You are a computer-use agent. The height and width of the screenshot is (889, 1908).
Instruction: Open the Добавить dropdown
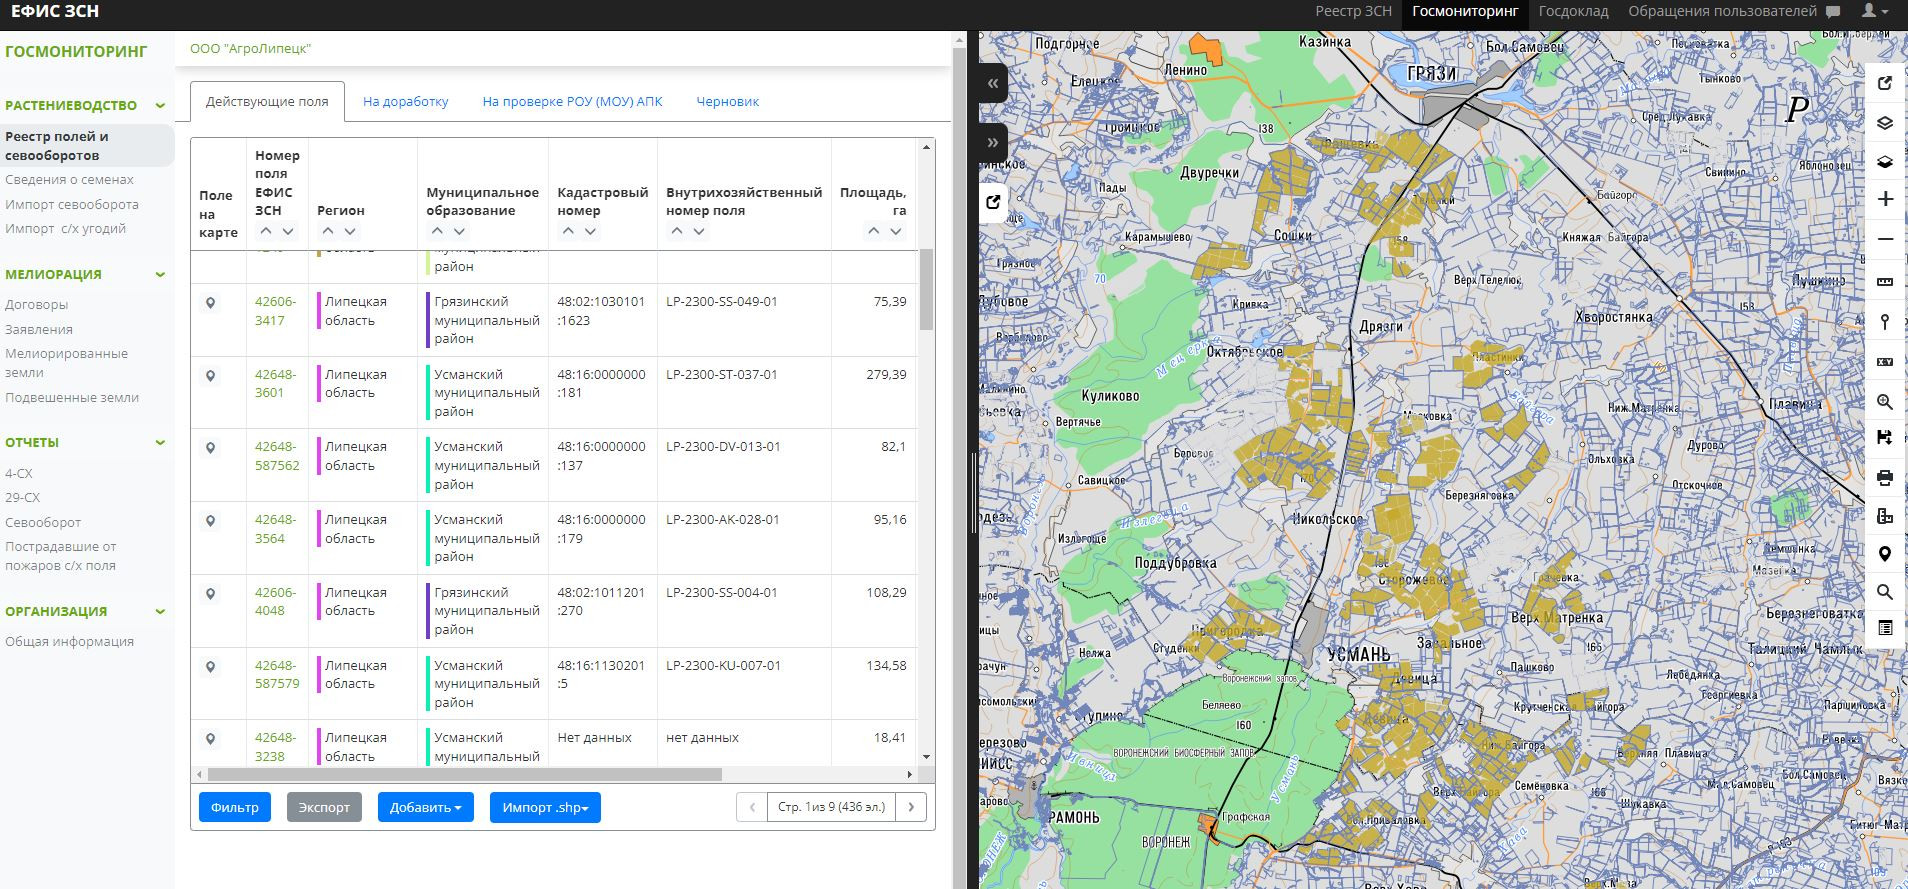425,808
